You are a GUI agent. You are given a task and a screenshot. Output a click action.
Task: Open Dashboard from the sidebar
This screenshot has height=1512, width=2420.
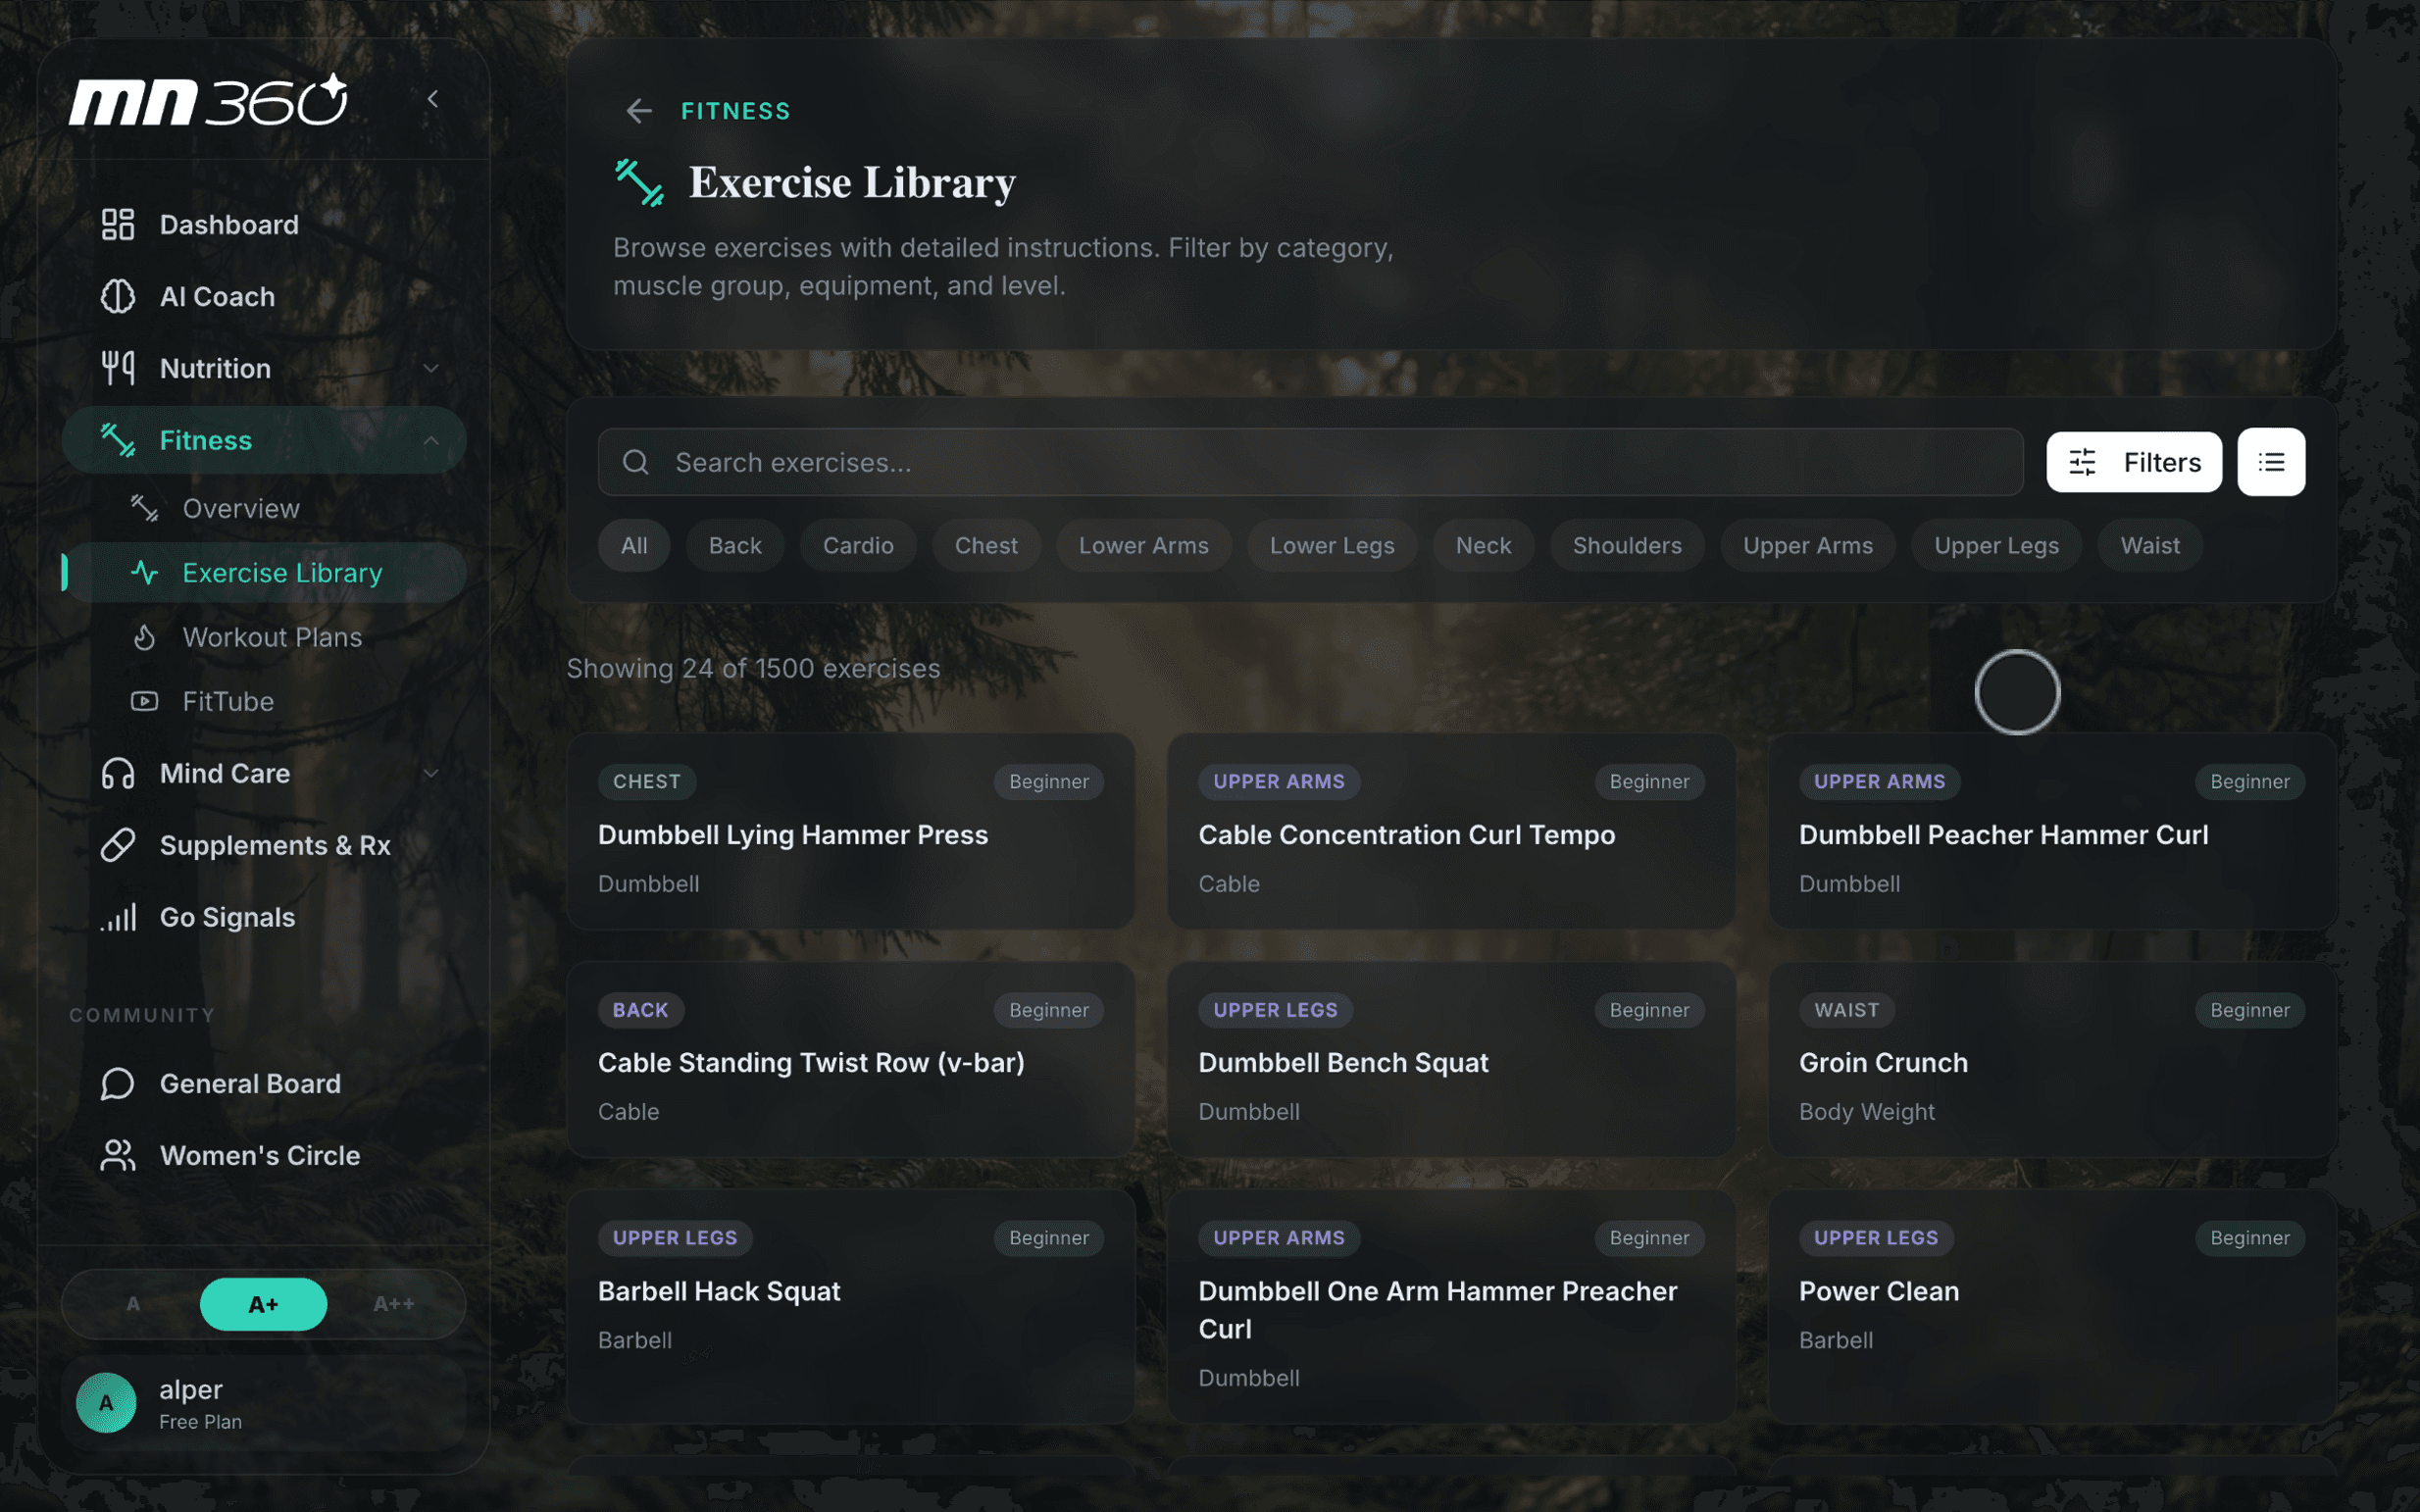pyautogui.click(x=228, y=225)
